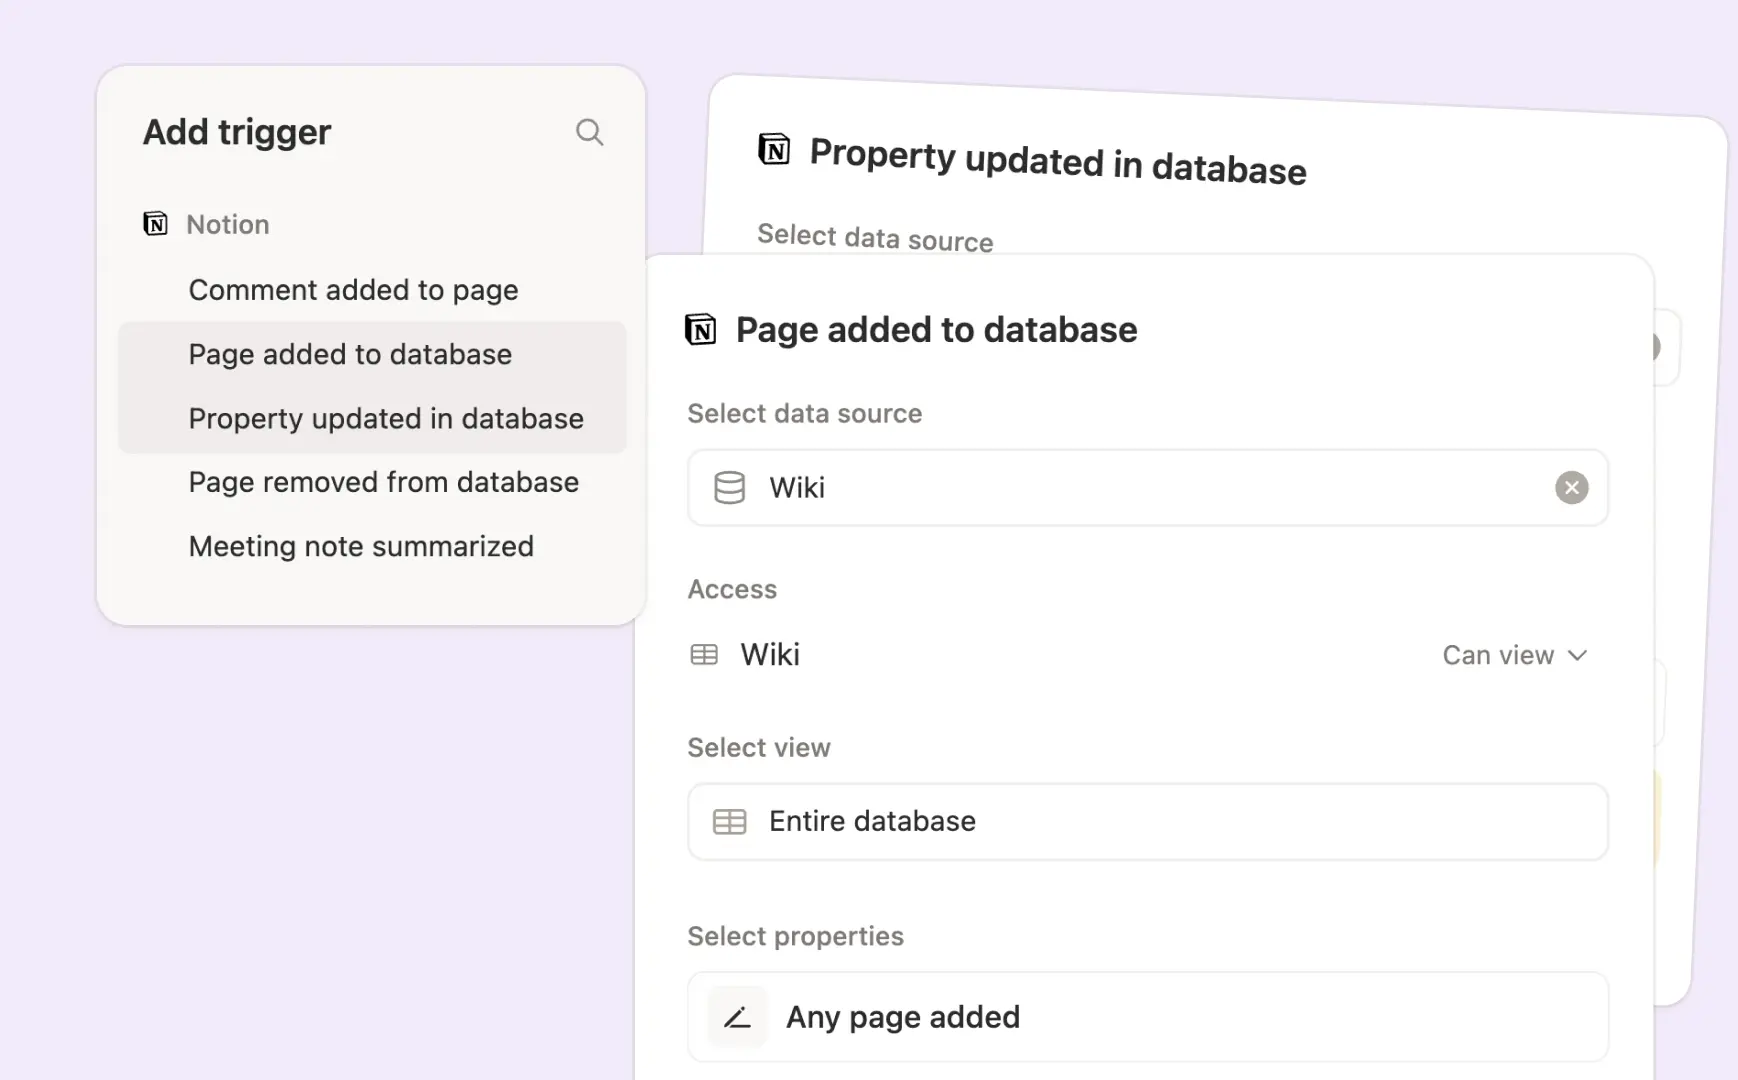Click the Notion logo in trigger list
This screenshot has width=1738, height=1080.
pos(155,224)
